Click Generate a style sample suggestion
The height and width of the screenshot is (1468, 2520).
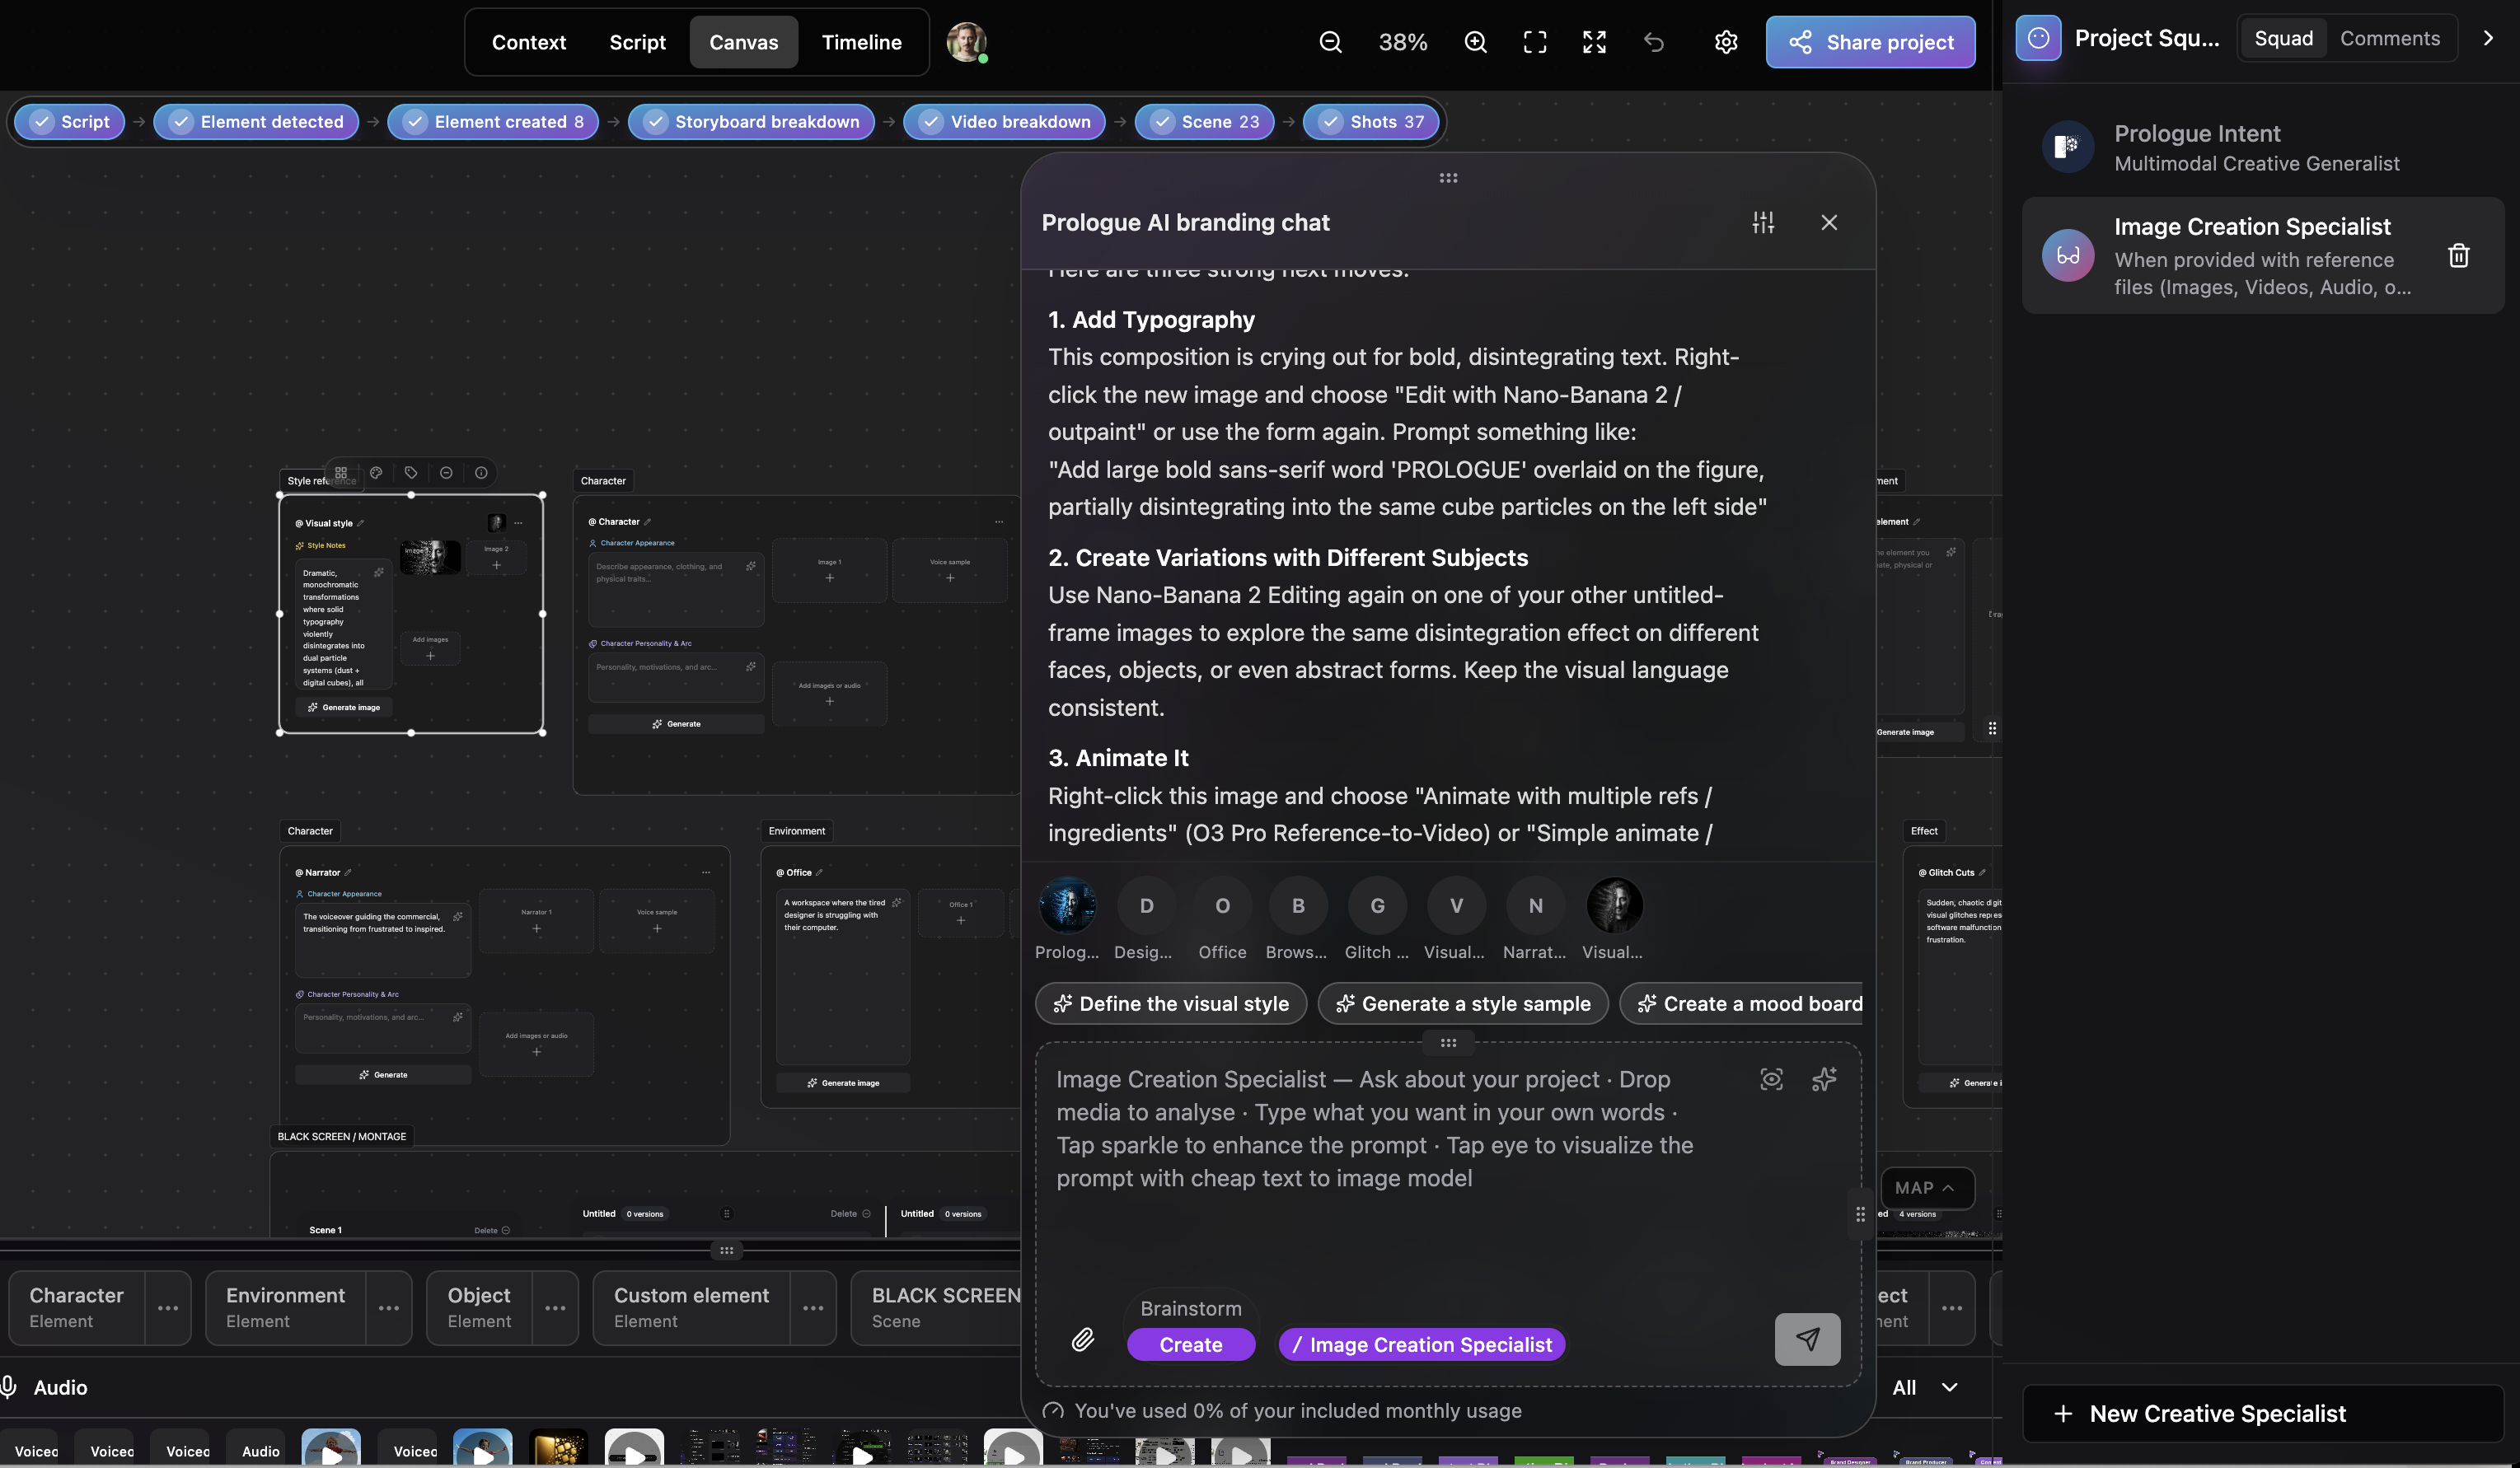(x=1463, y=1004)
